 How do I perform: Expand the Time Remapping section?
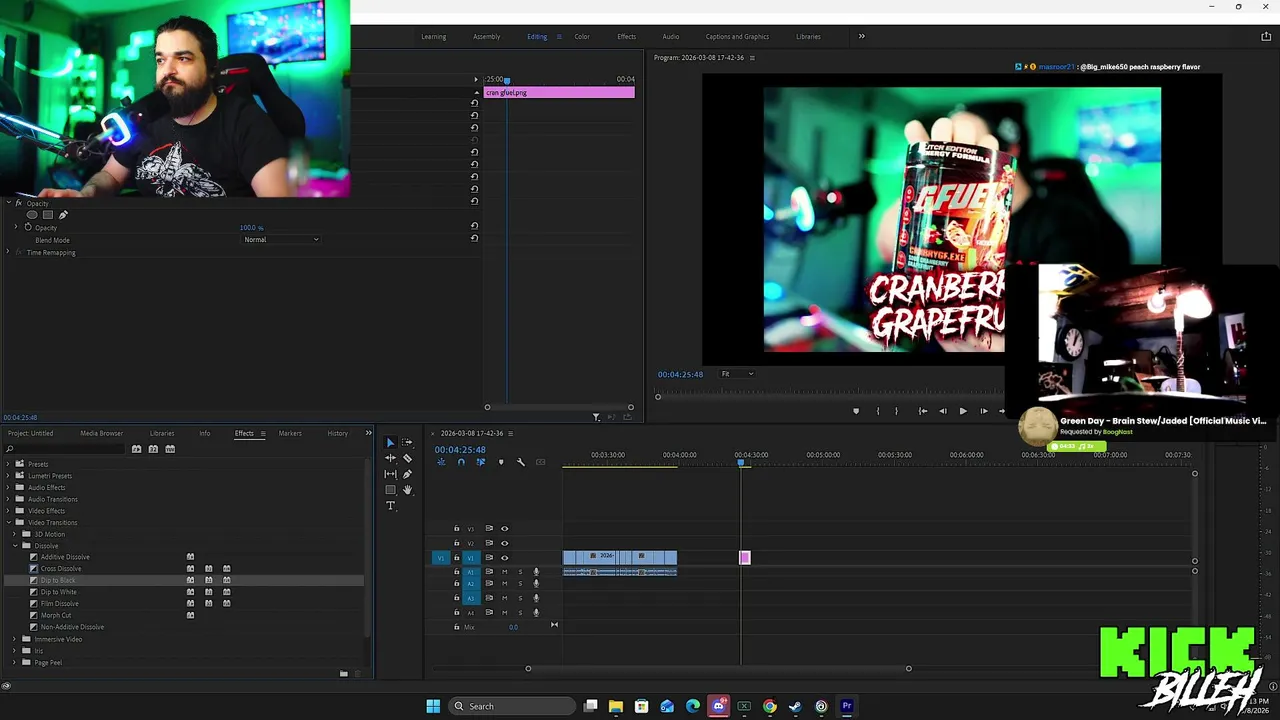click(x=8, y=252)
